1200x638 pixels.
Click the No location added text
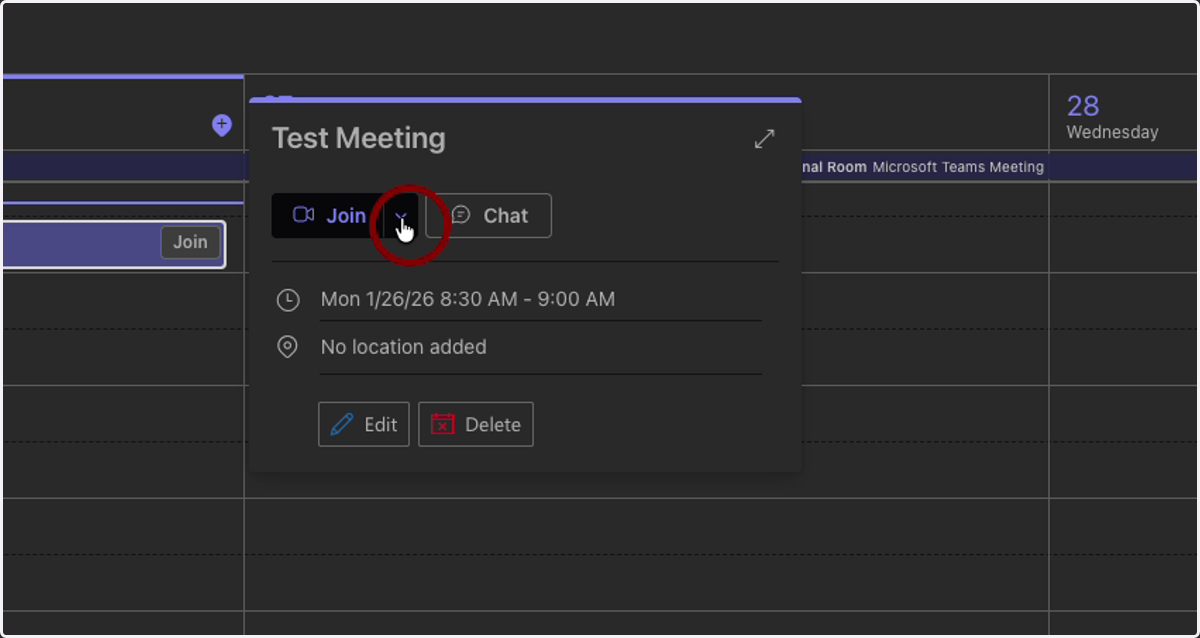point(404,347)
